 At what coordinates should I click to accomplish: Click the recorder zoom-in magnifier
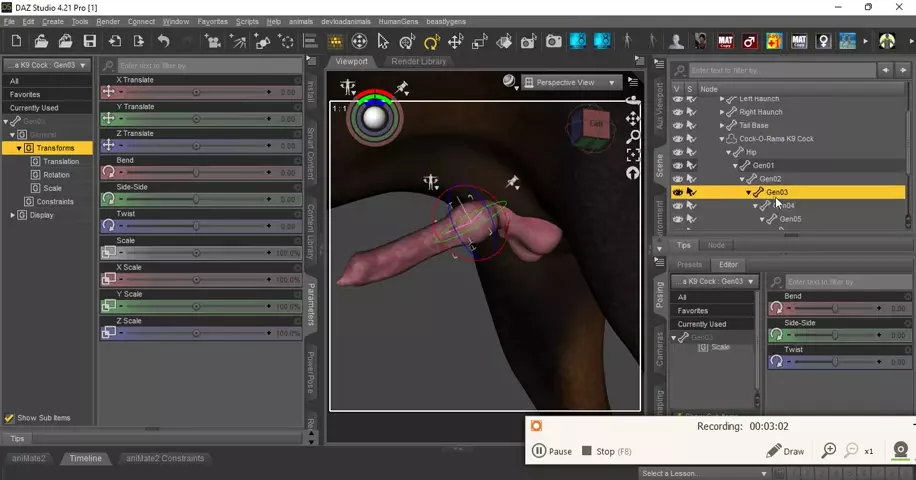point(828,451)
